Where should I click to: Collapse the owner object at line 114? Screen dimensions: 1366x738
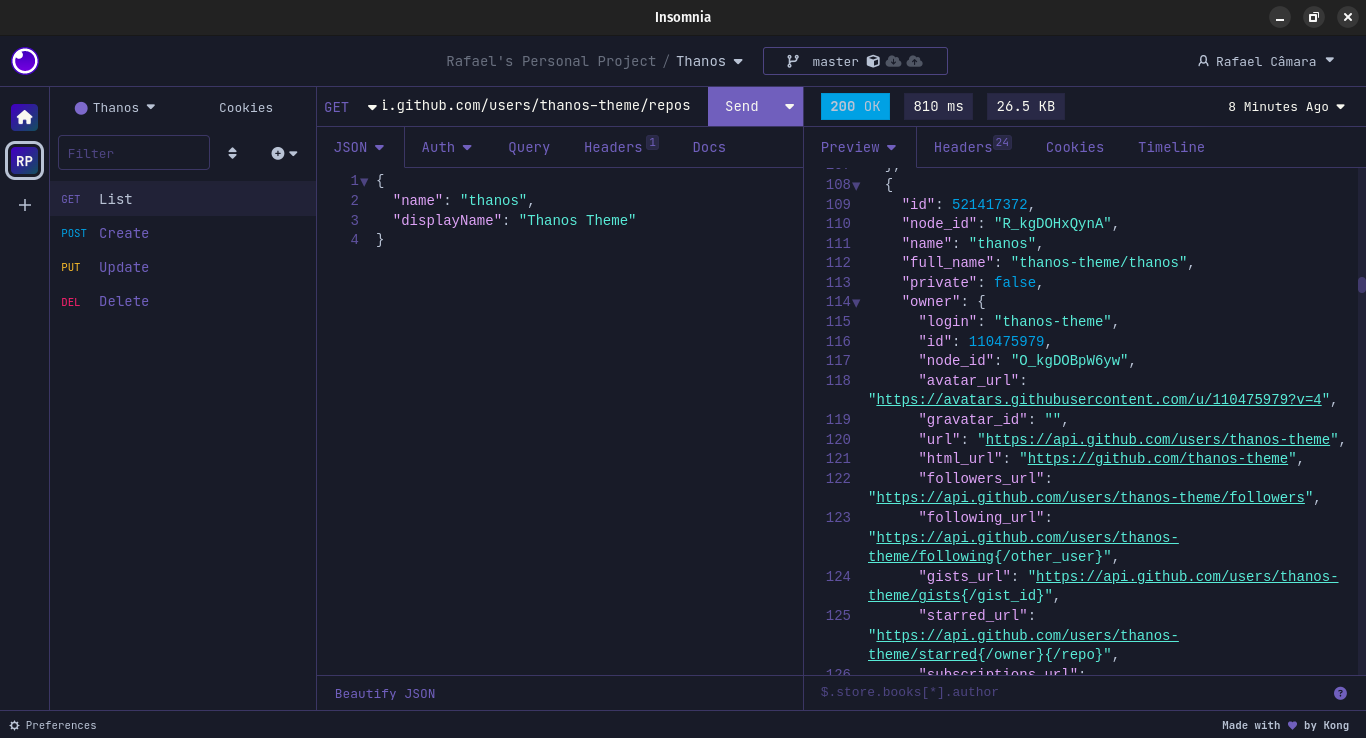pyautogui.click(x=856, y=302)
